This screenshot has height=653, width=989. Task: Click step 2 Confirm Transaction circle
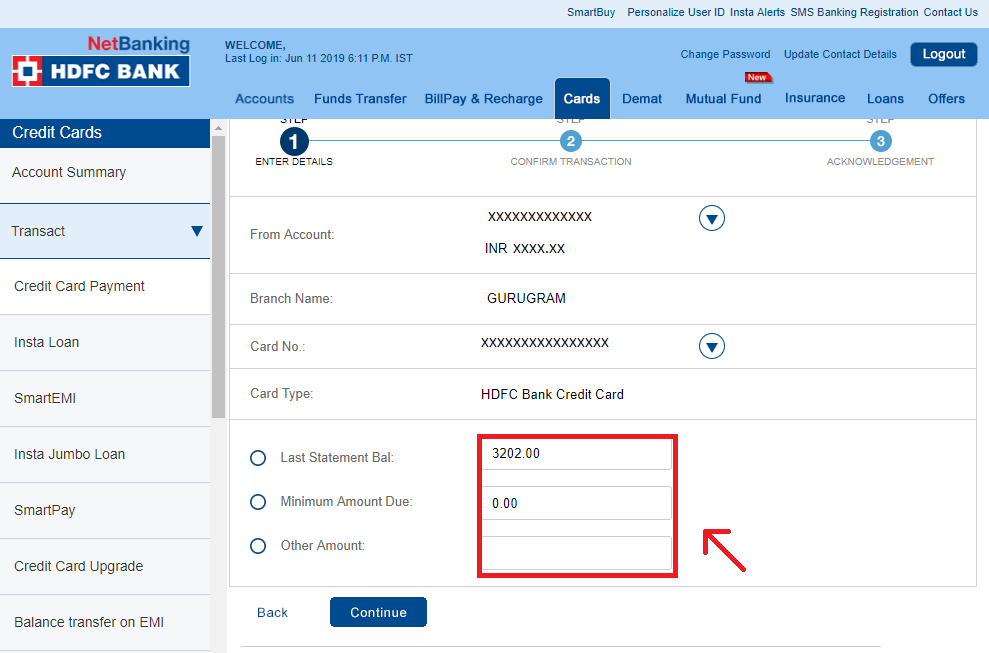coord(571,141)
